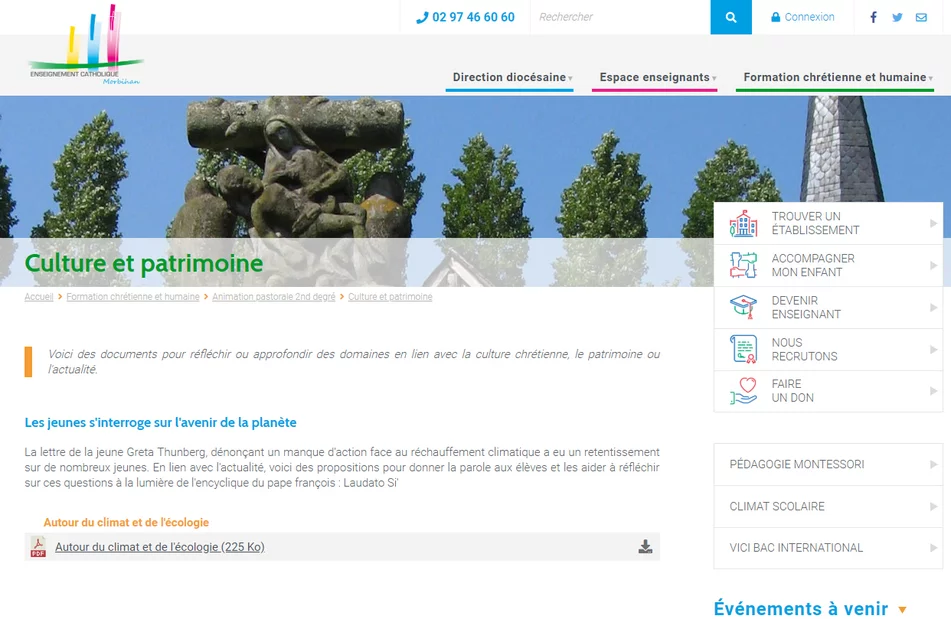Viewport: 951px width, 619px height.
Task: Expand the Direction diocésaine menu
Action: pyautogui.click(x=511, y=77)
